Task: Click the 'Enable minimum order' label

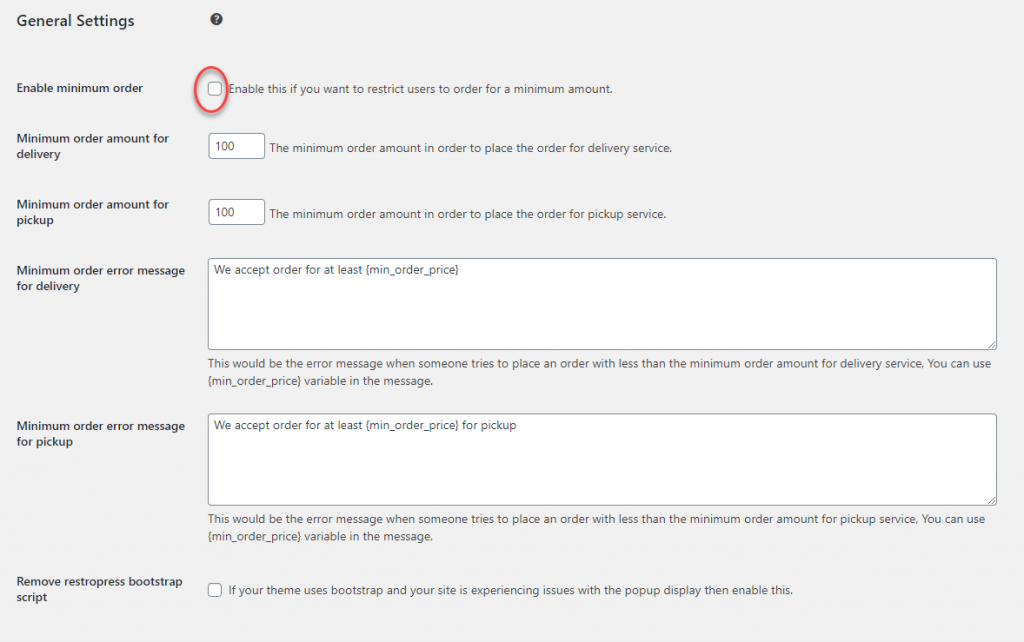Action: (x=80, y=88)
